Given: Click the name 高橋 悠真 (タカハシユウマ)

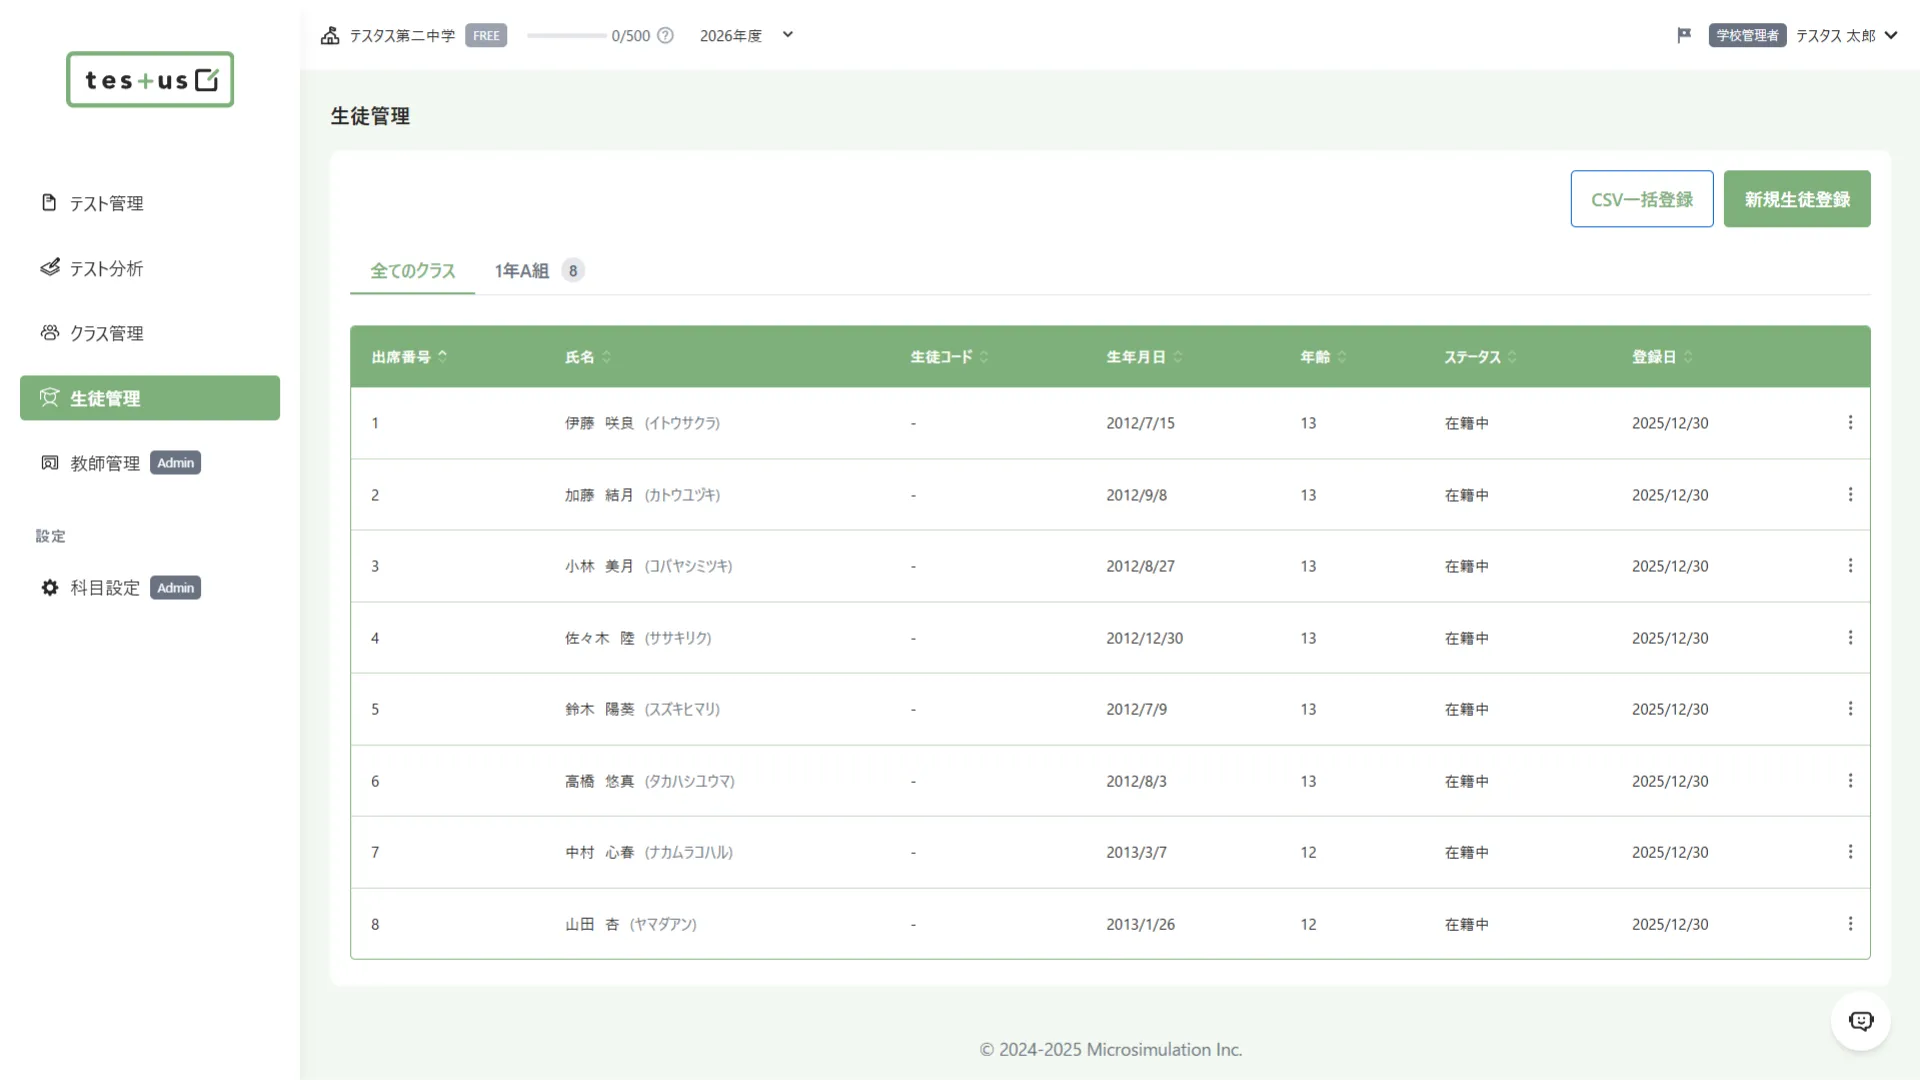Looking at the screenshot, I should click(x=650, y=781).
